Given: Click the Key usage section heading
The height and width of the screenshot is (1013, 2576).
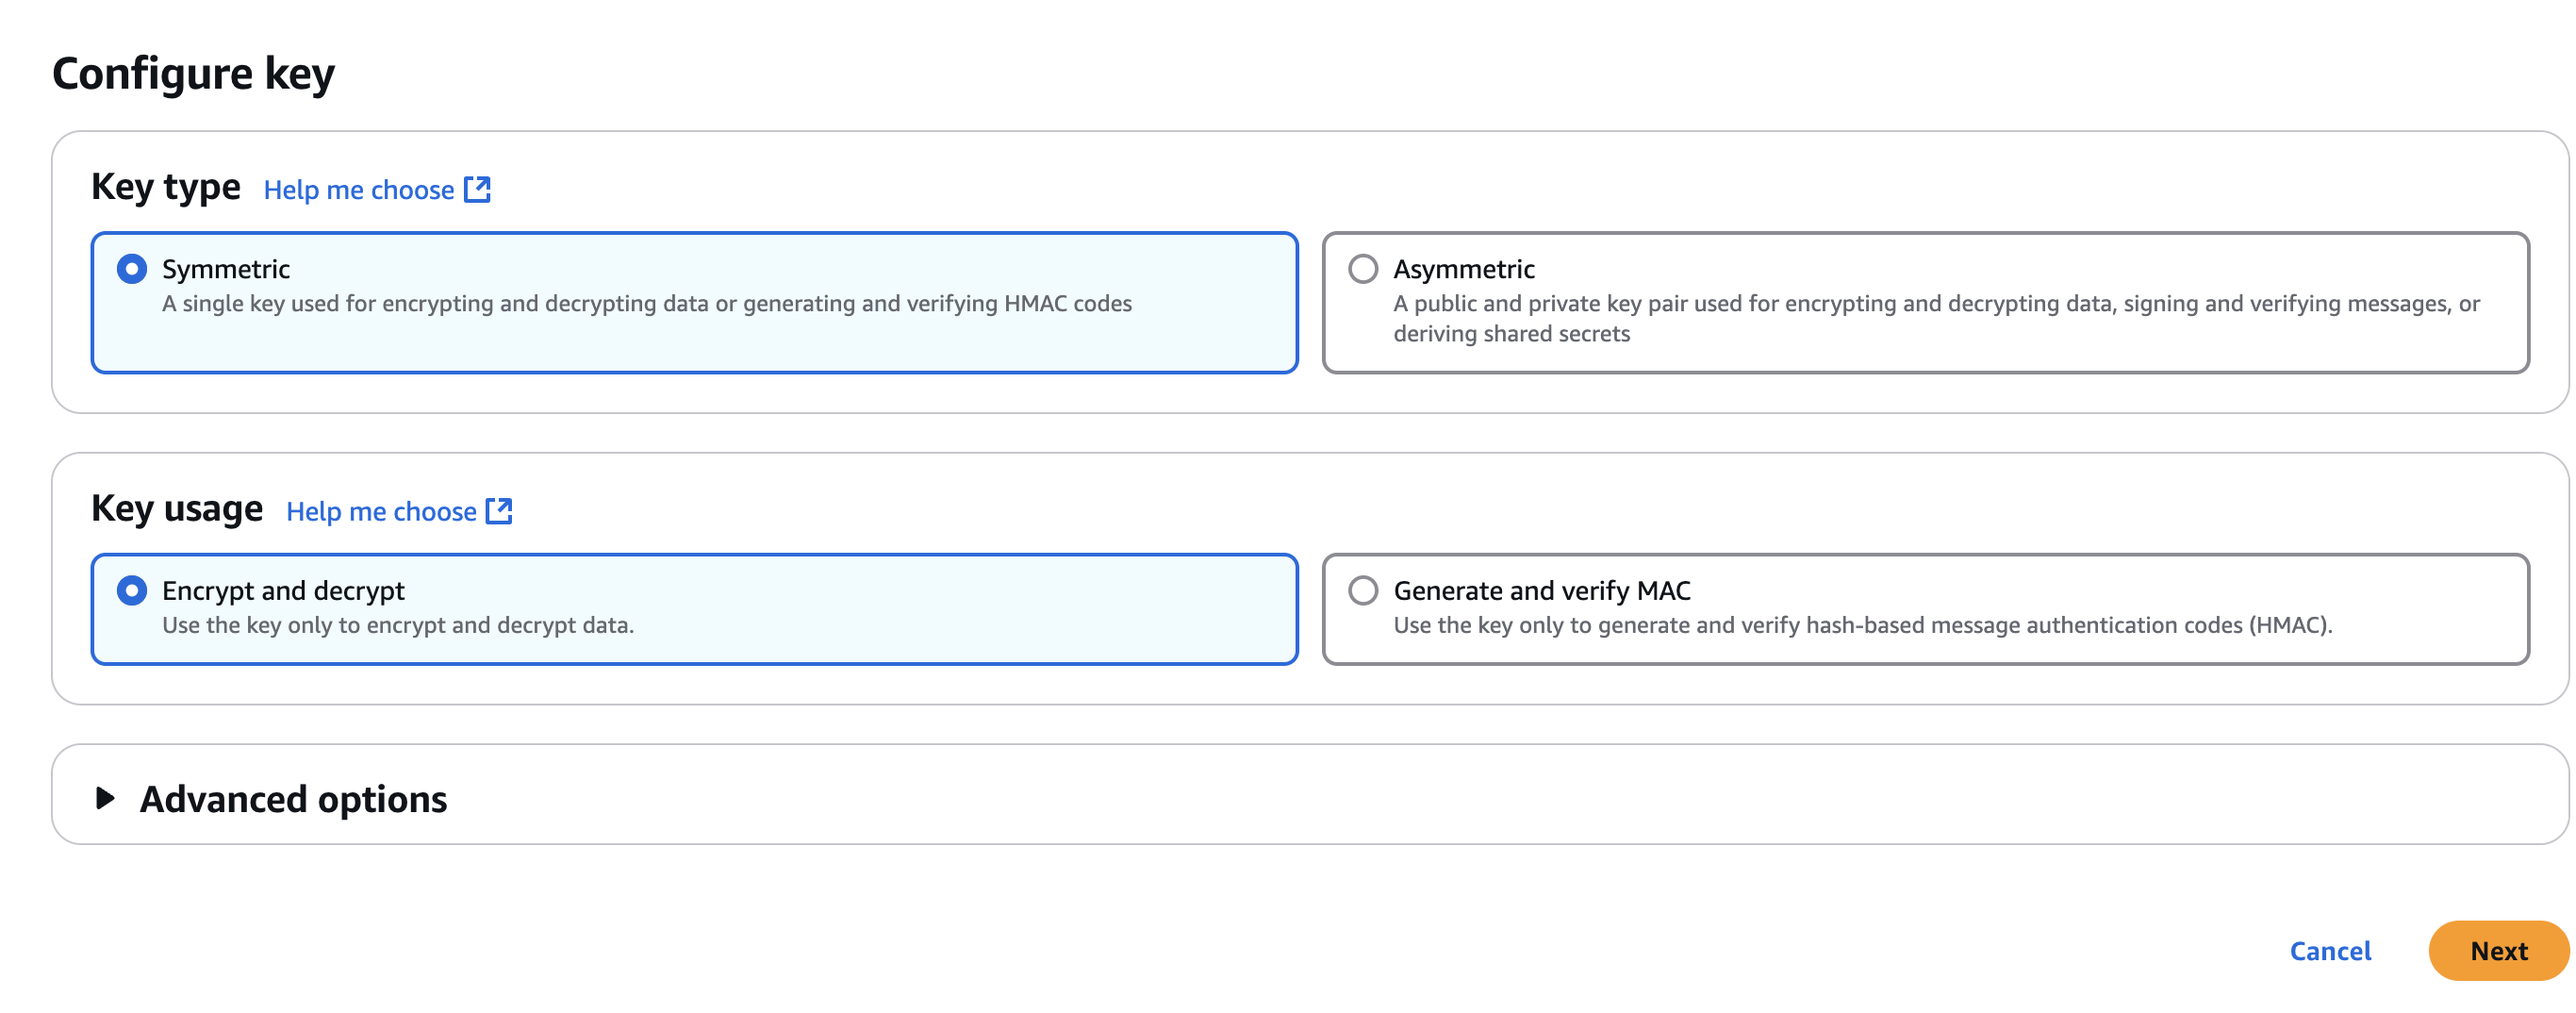Looking at the screenshot, I should 177,509.
